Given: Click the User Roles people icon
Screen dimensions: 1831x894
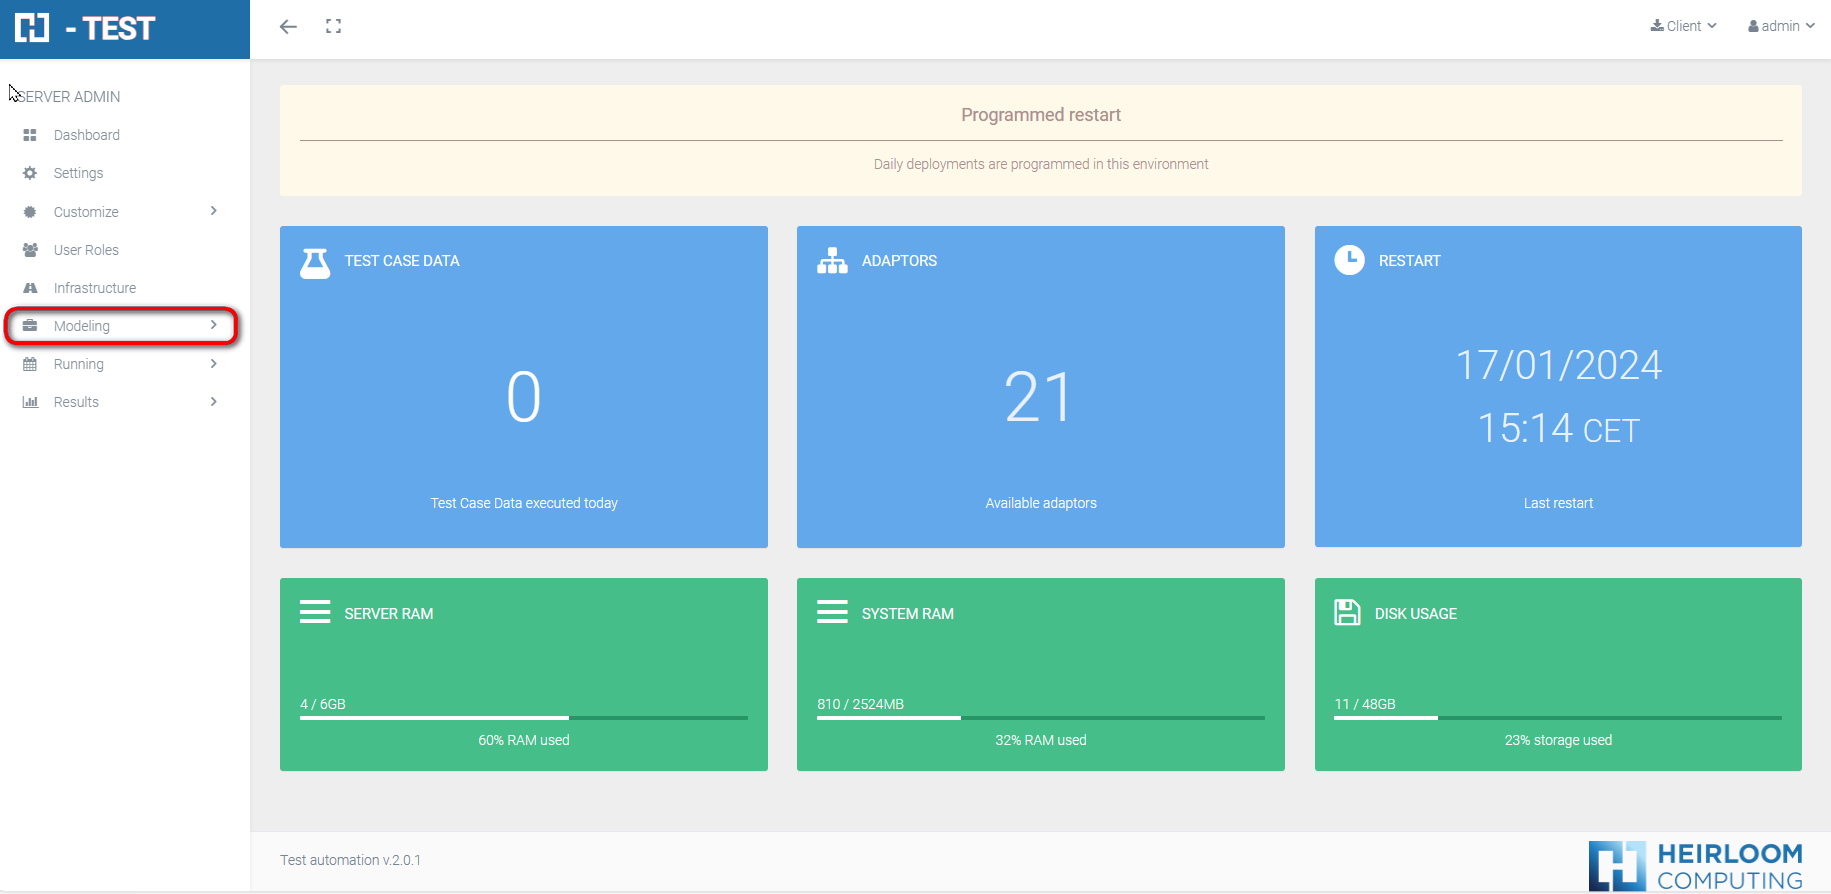Looking at the screenshot, I should (30, 250).
